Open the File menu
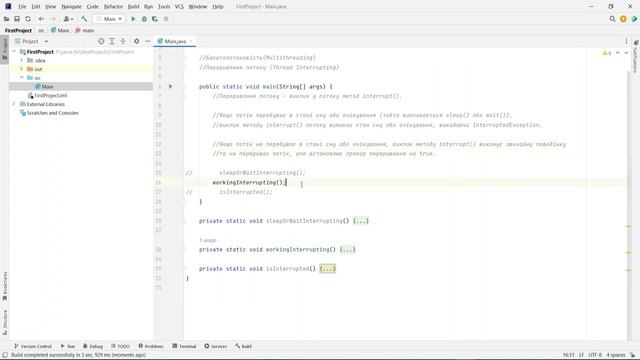 [x=22, y=7]
